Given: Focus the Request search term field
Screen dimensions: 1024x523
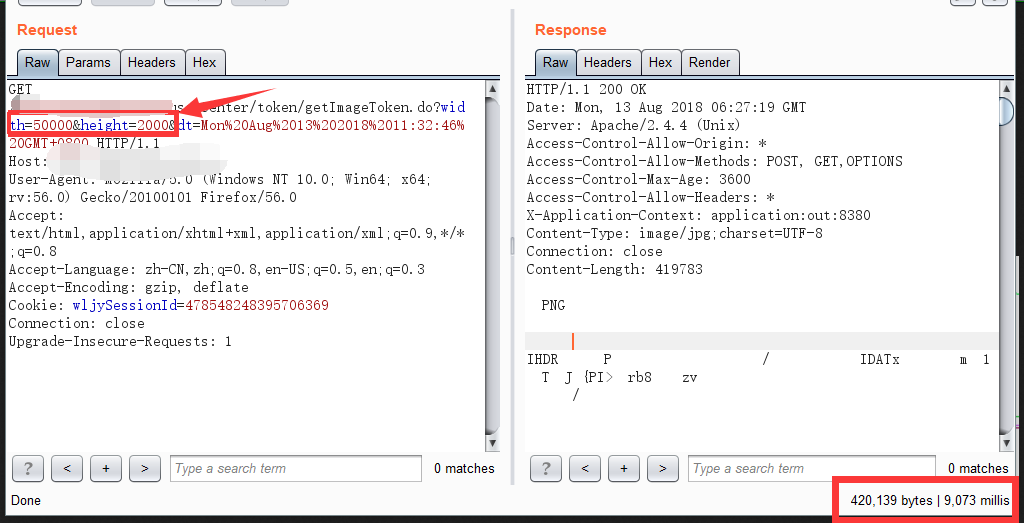Looking at the screenshot, I should tap(295, 468).
